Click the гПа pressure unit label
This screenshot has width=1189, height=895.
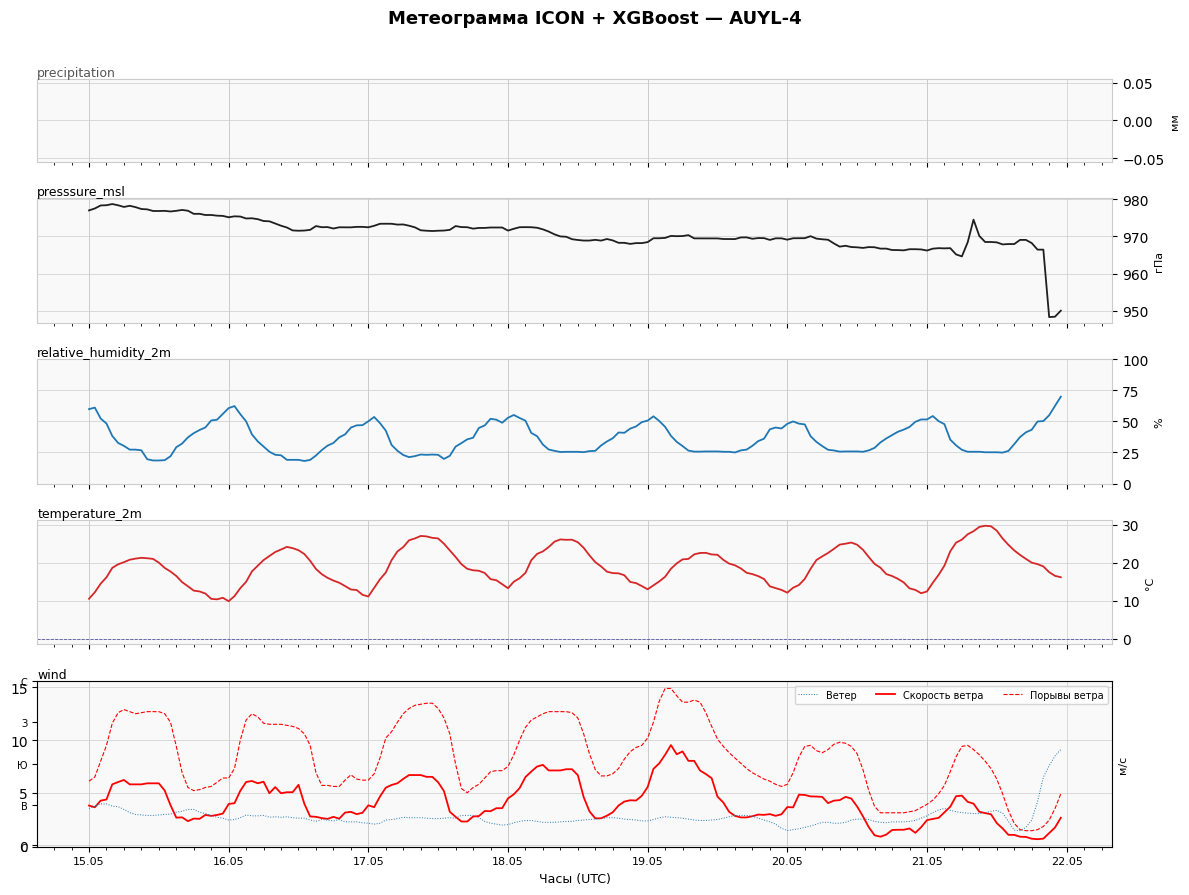click(x=1158, y=262)
